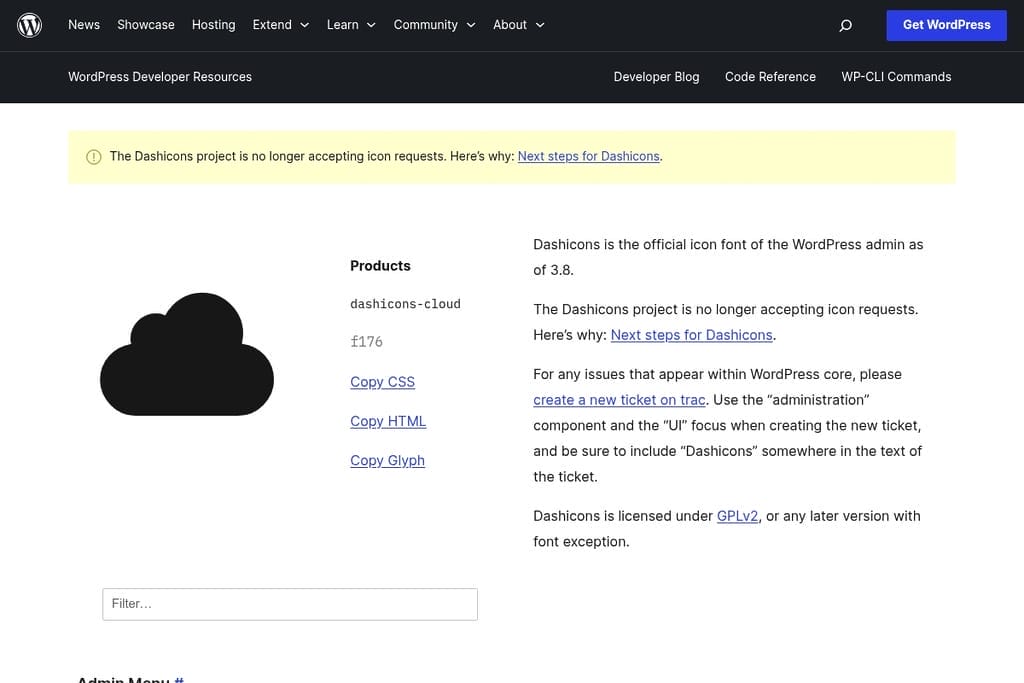Expand the Extend dropdown menu

(x=280, y=25)
